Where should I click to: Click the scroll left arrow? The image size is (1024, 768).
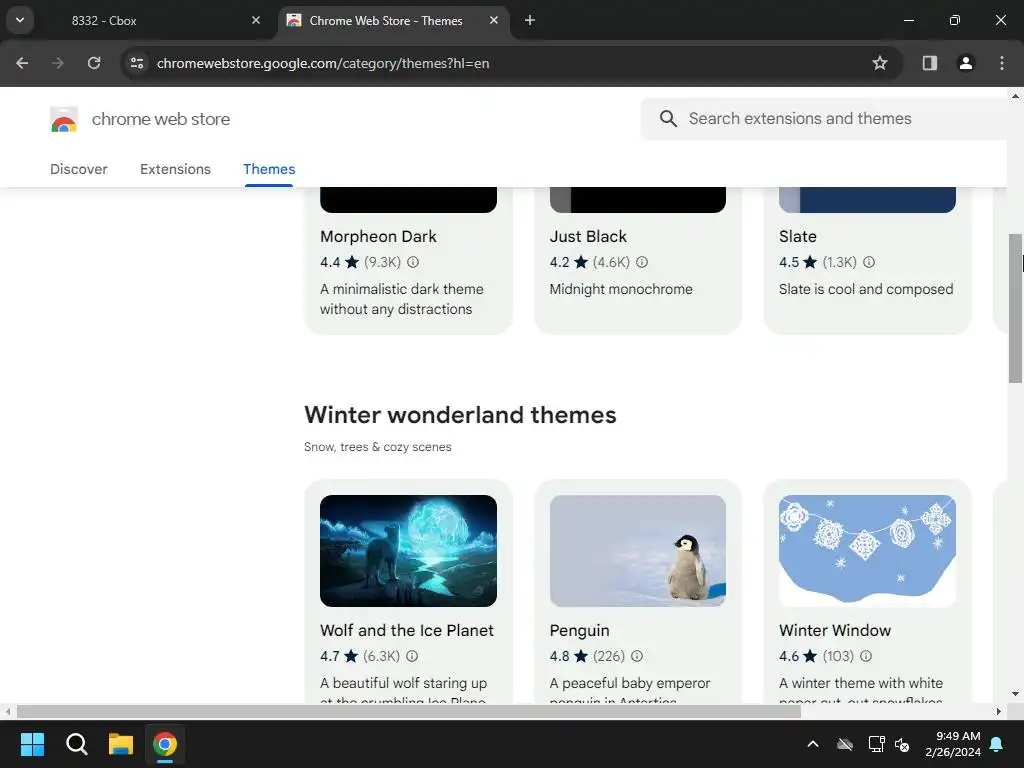(x=8, y=711)
